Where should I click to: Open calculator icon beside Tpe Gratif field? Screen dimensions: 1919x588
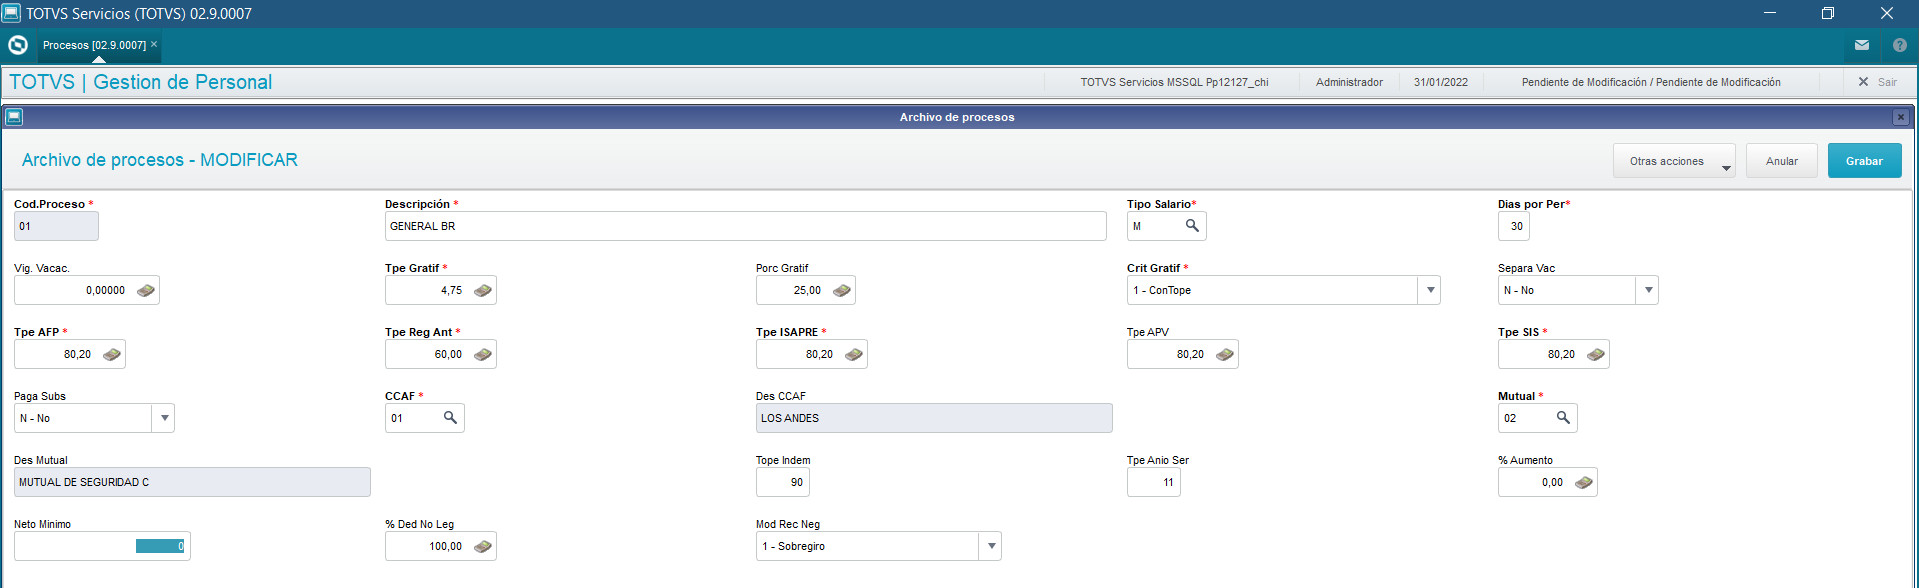tap(483, 290)
